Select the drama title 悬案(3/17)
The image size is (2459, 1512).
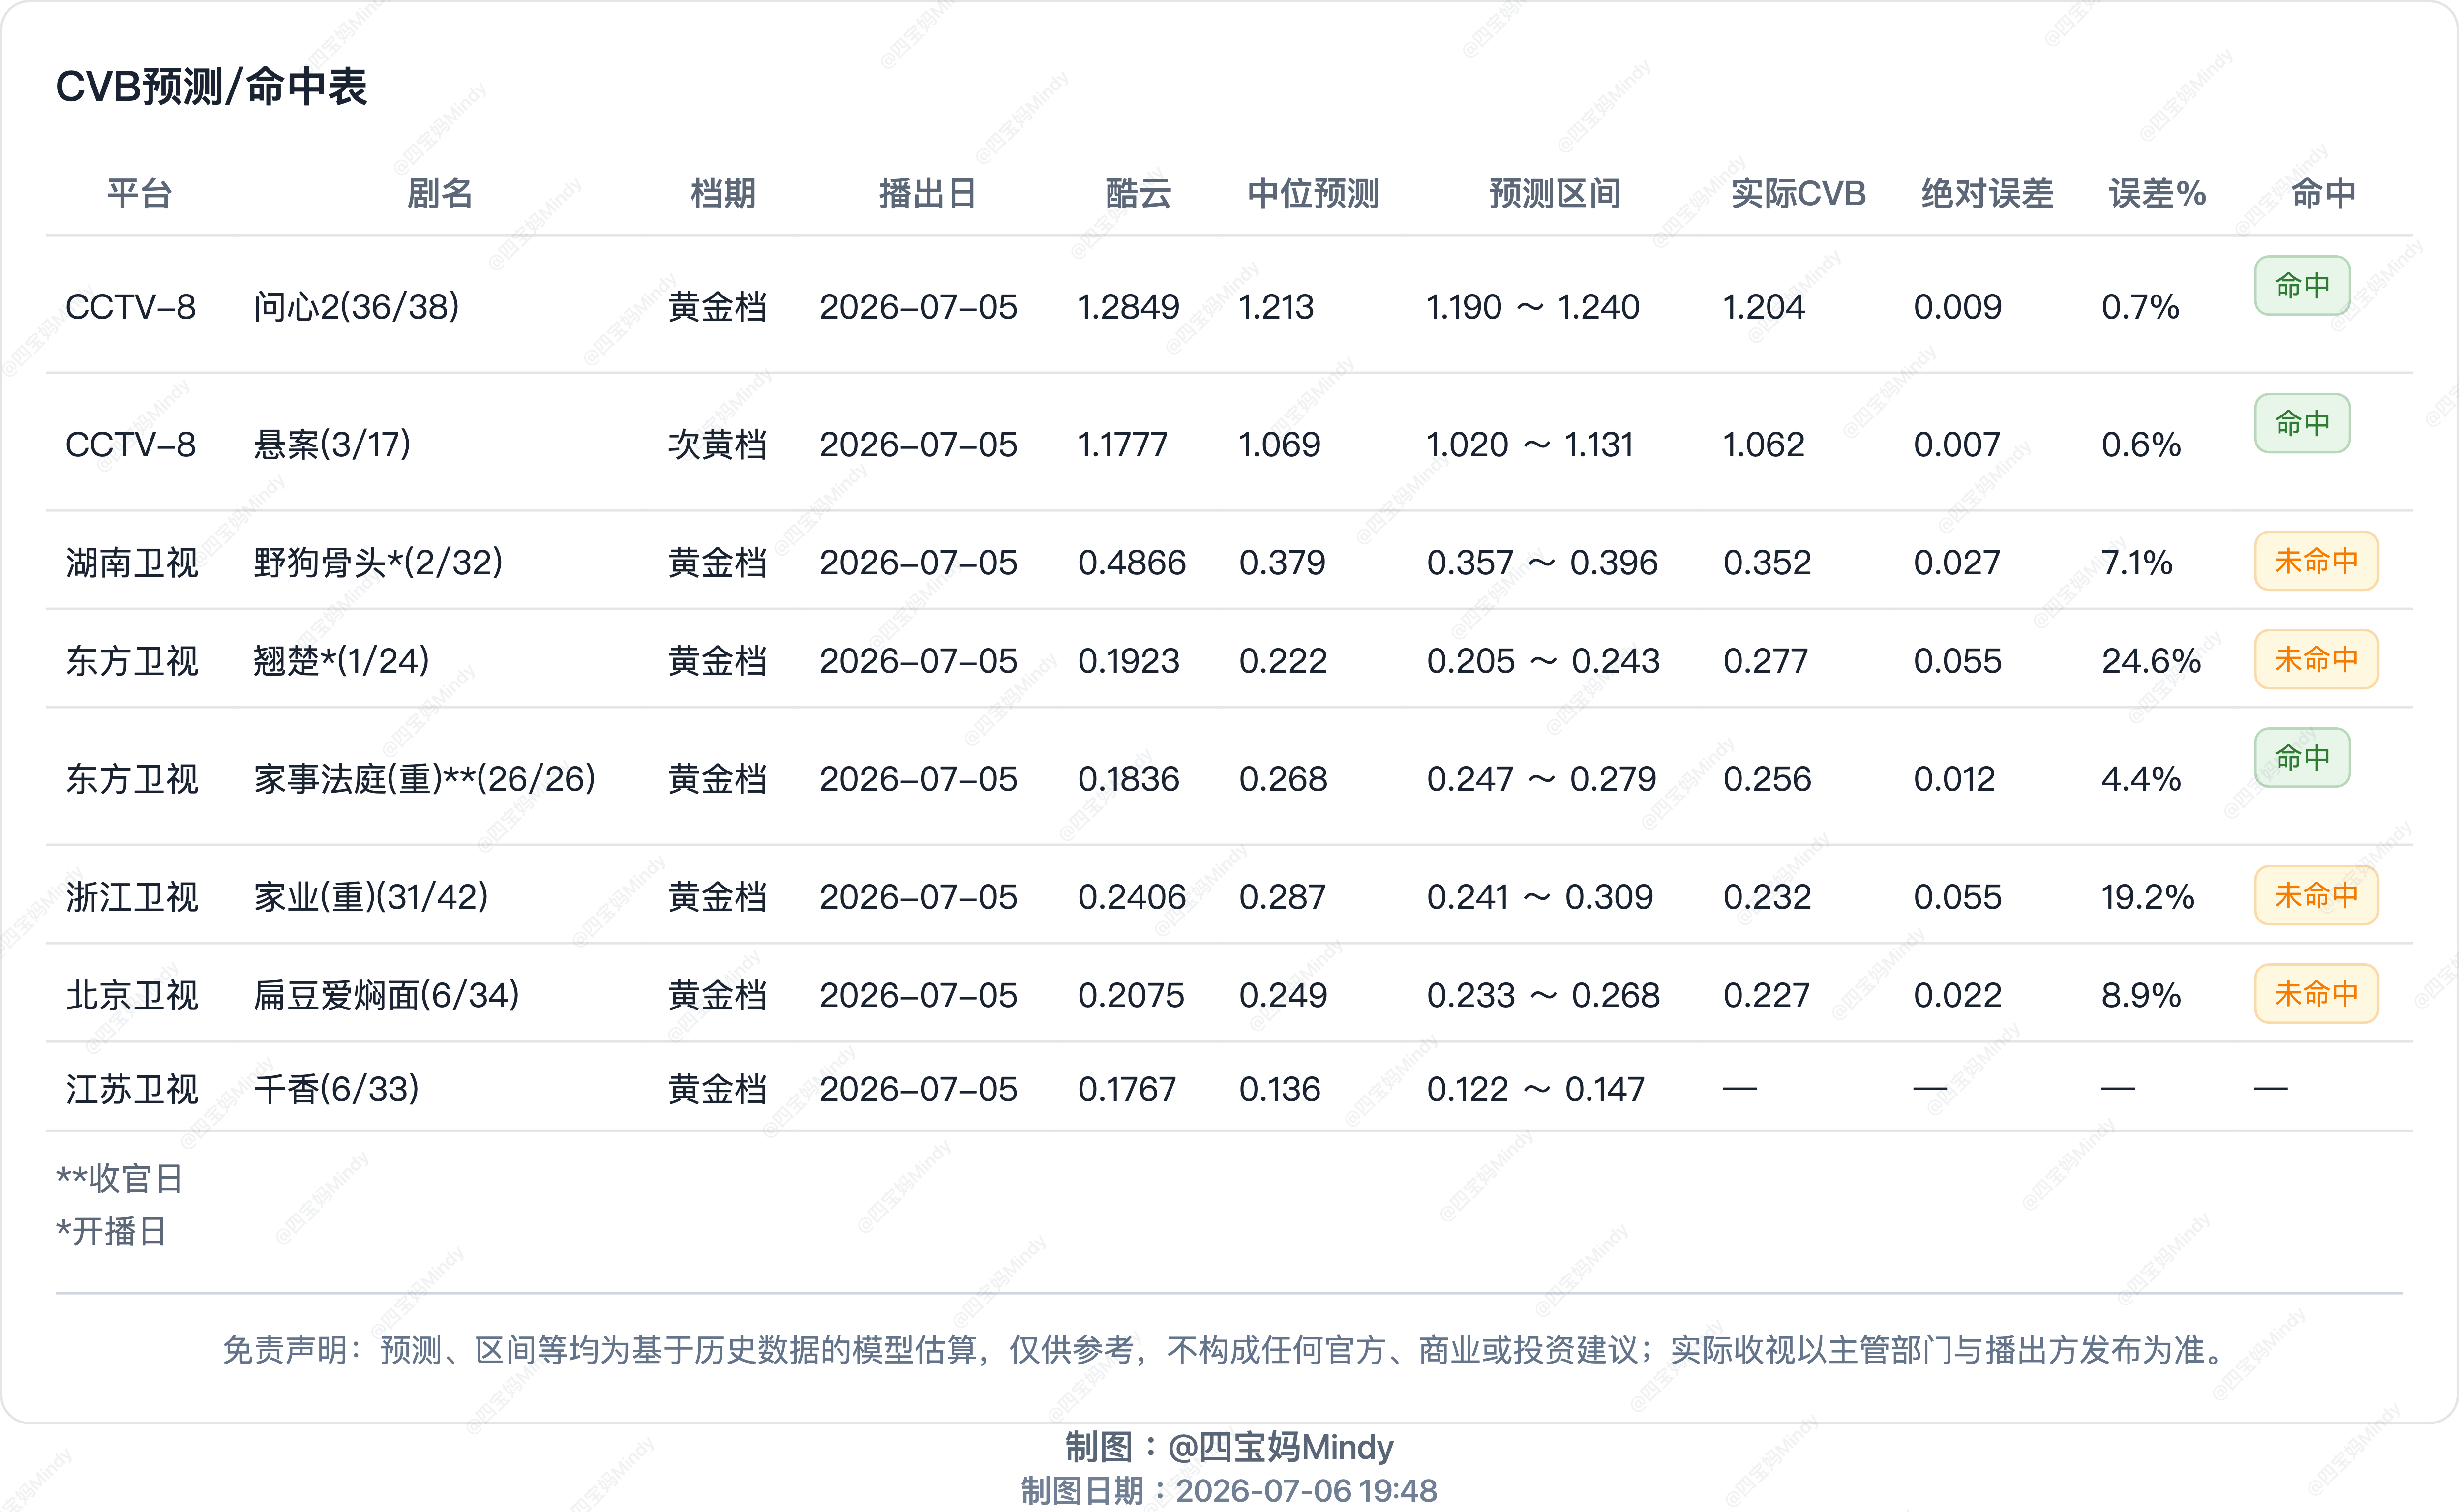coord(332,444)
